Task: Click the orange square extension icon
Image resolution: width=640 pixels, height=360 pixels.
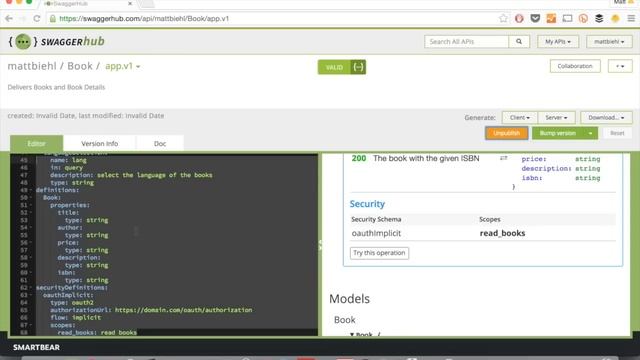Action: [551, 18]
